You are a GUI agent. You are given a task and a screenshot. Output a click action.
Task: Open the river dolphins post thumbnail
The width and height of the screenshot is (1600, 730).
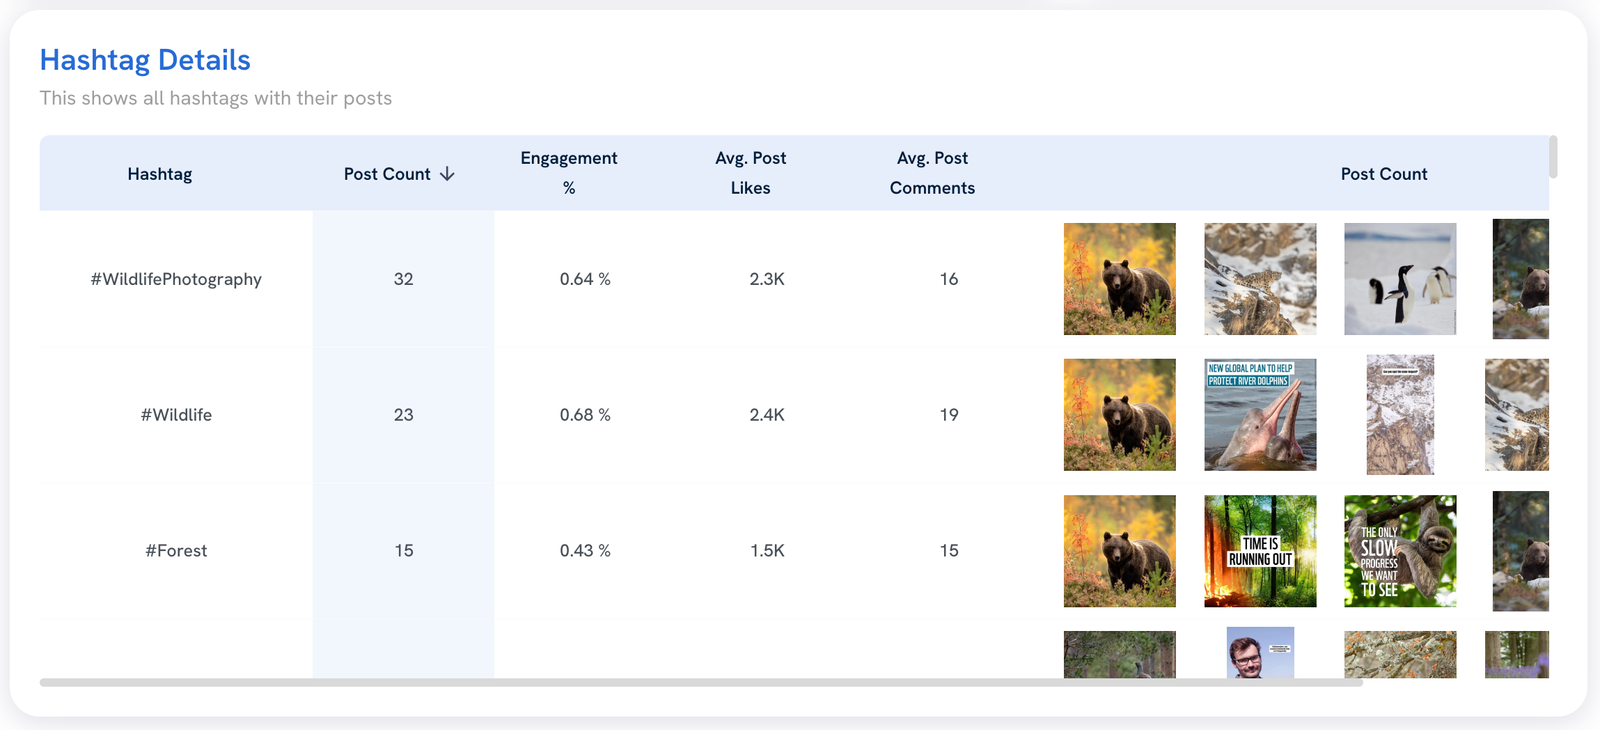pos(1260,415)
